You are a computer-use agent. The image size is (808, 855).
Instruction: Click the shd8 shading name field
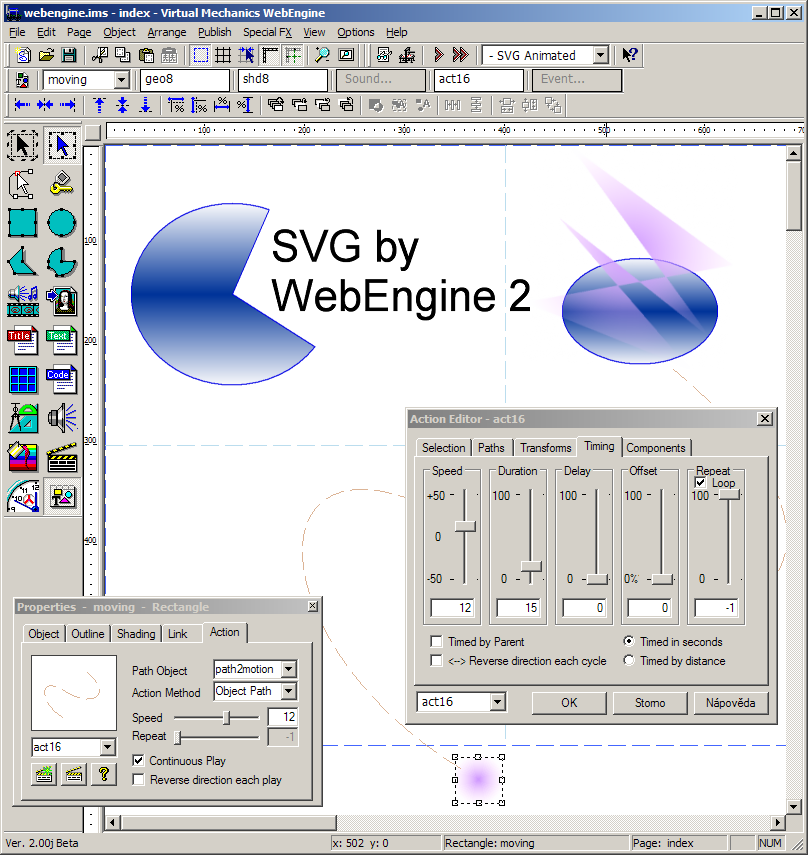(282, 80)
